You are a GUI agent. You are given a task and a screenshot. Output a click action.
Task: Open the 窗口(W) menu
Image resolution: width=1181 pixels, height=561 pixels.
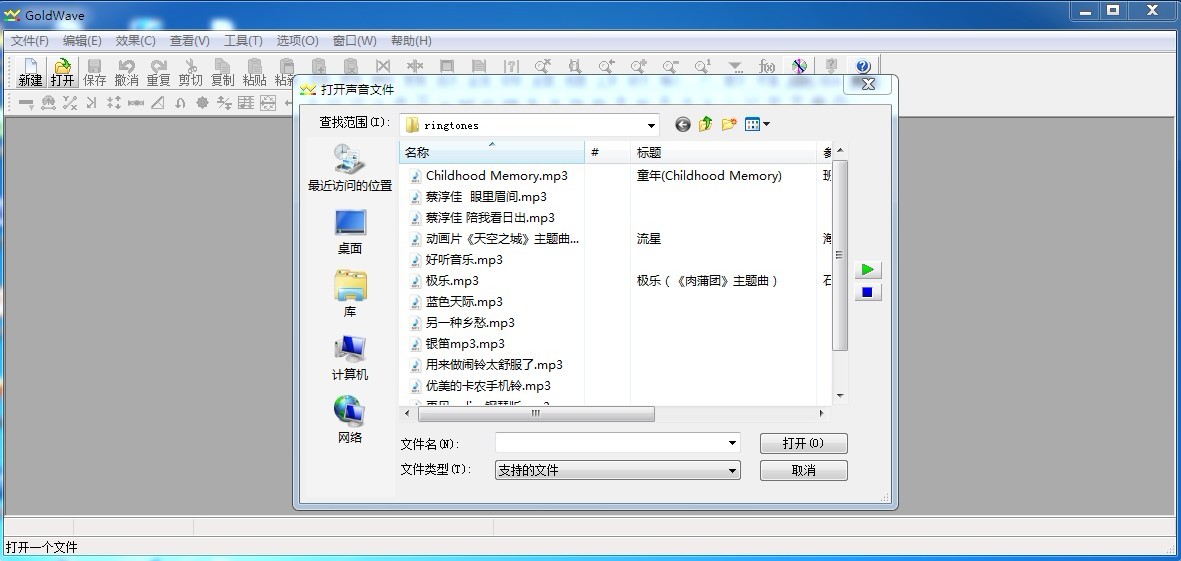click(x=355, y=41)
